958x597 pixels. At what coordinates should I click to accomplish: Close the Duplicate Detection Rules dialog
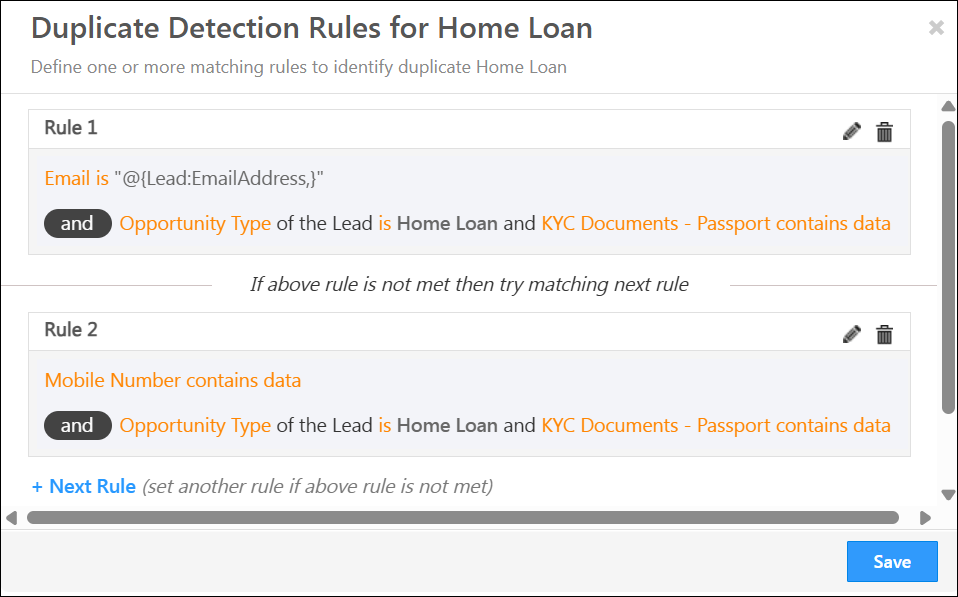point(936,27)
